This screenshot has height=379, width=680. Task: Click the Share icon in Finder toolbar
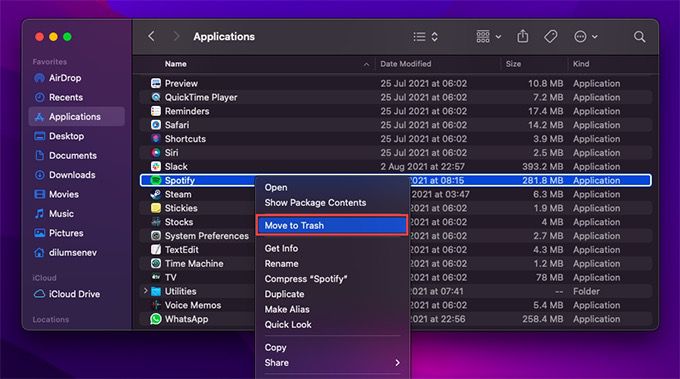pos(523,36)
